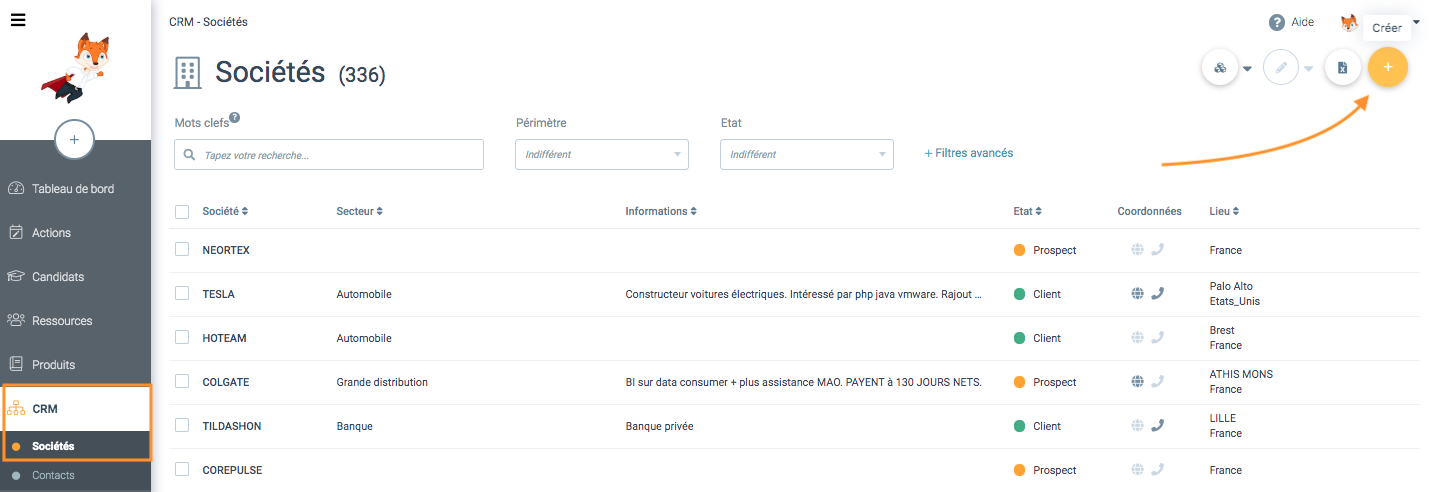Click the pencil bulk-edit icon
Viewport: 1438px width, 492px height.
click(x=1281, y=68)
